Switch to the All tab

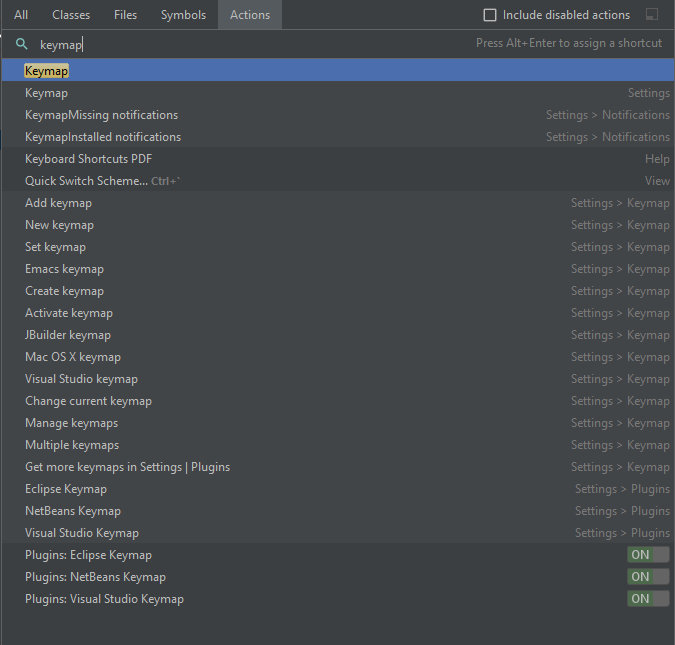21,15
